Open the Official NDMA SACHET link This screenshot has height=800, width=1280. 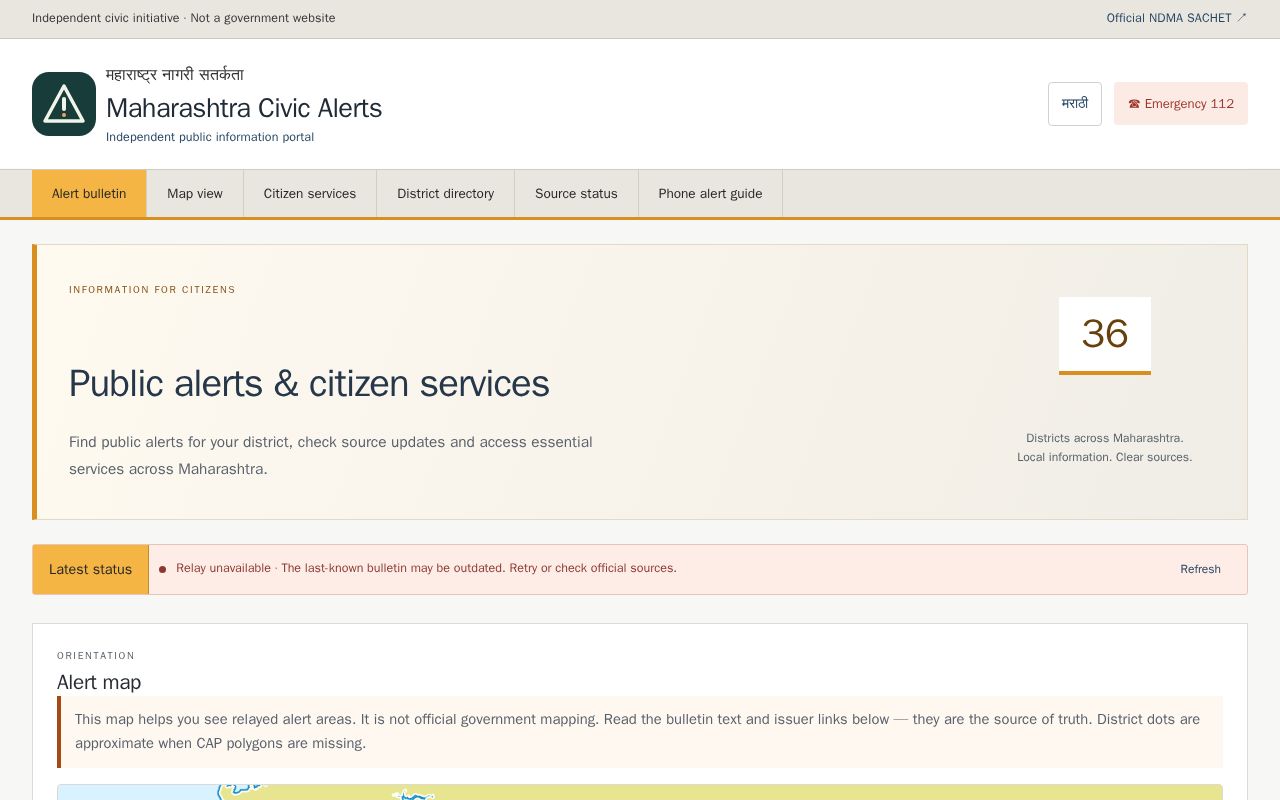pyautogui.click(x=1176, y=18)
